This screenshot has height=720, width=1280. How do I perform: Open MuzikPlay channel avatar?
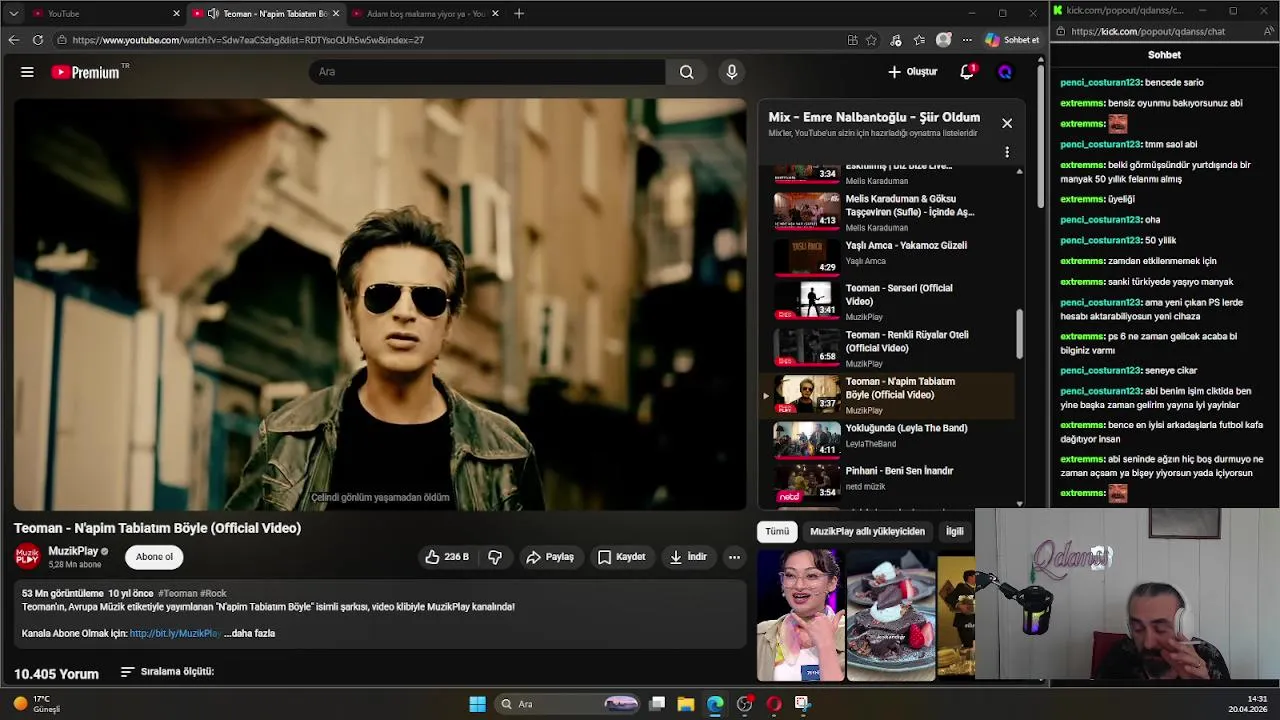(x=28, y=557)
